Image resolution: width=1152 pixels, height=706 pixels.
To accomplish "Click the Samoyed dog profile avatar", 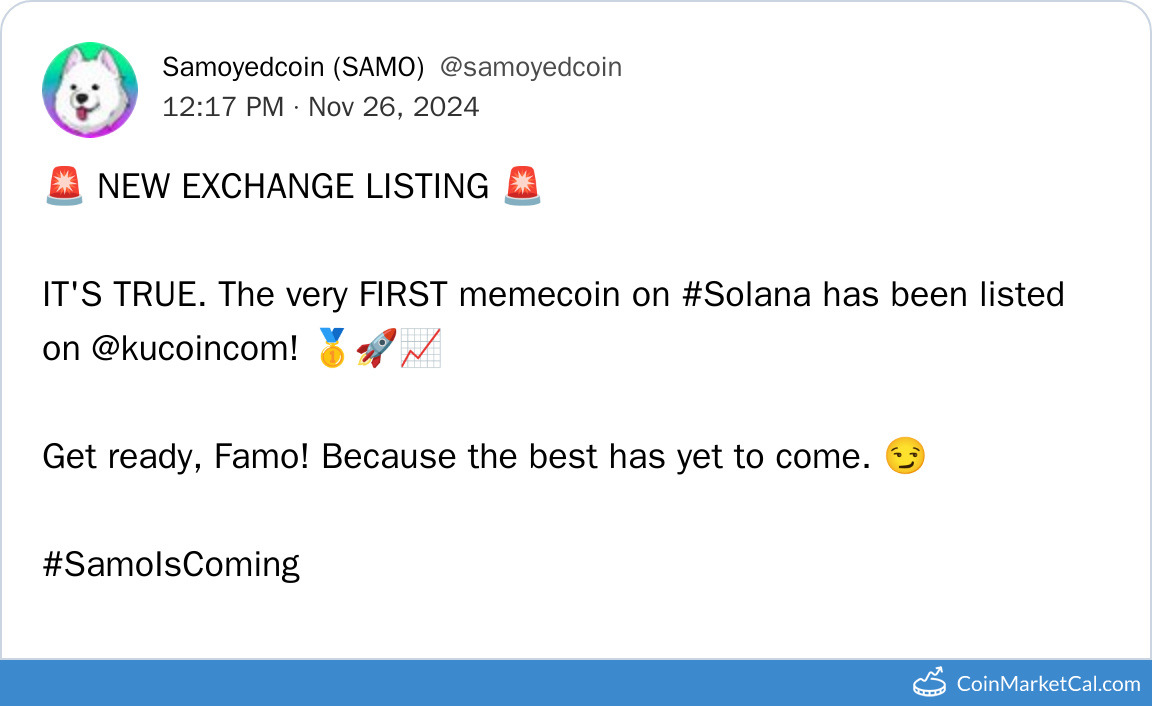I will [x=90, y=90].
